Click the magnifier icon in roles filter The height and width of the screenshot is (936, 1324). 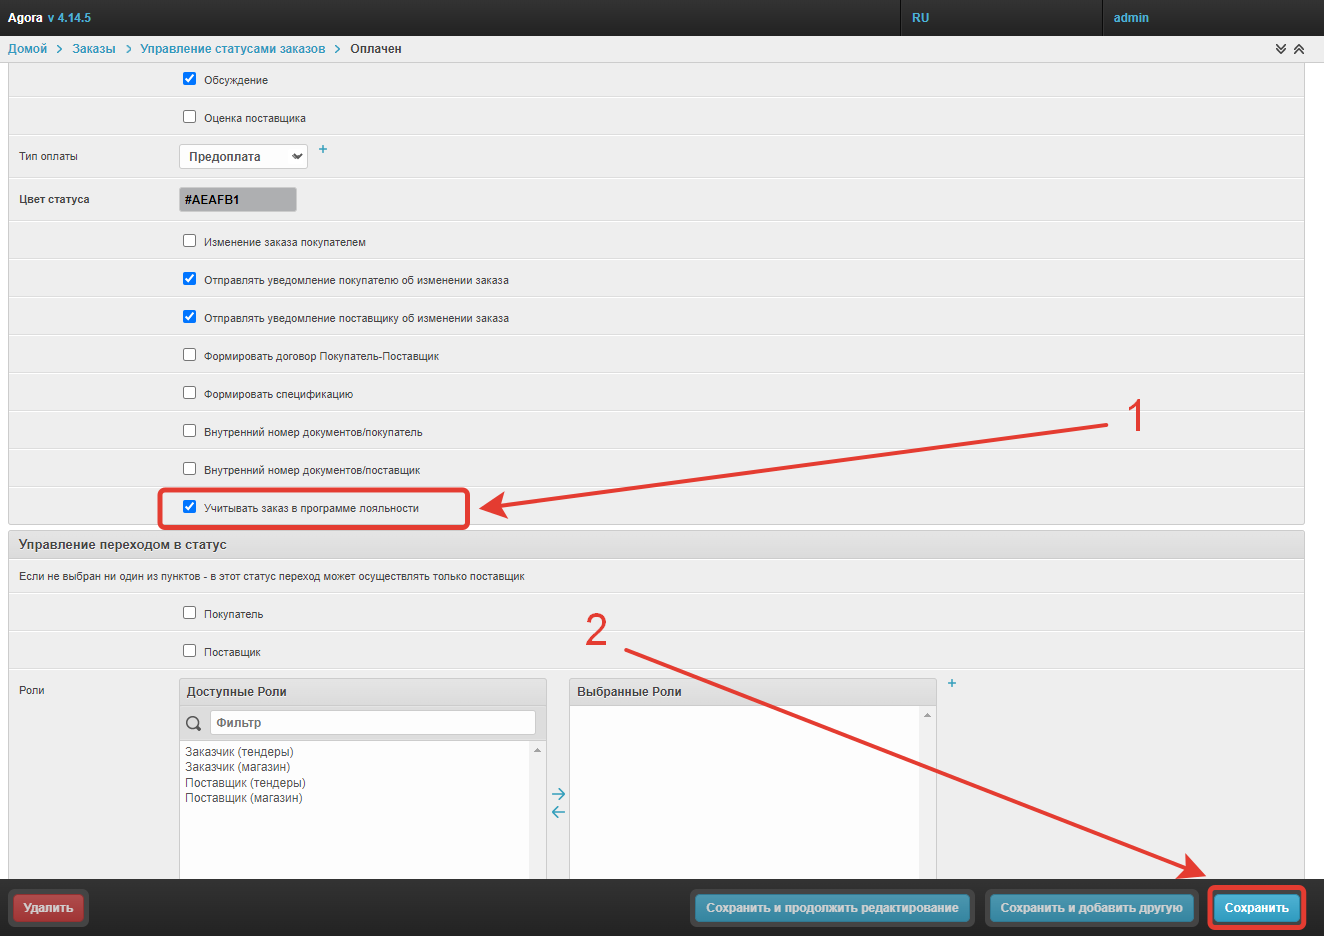click(194, 723)
